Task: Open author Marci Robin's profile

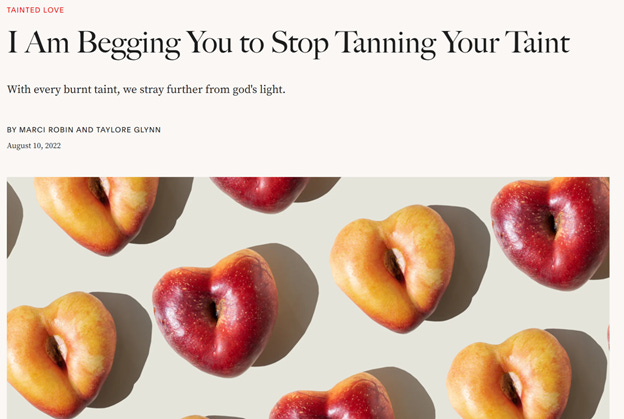Action: (46, 130)
